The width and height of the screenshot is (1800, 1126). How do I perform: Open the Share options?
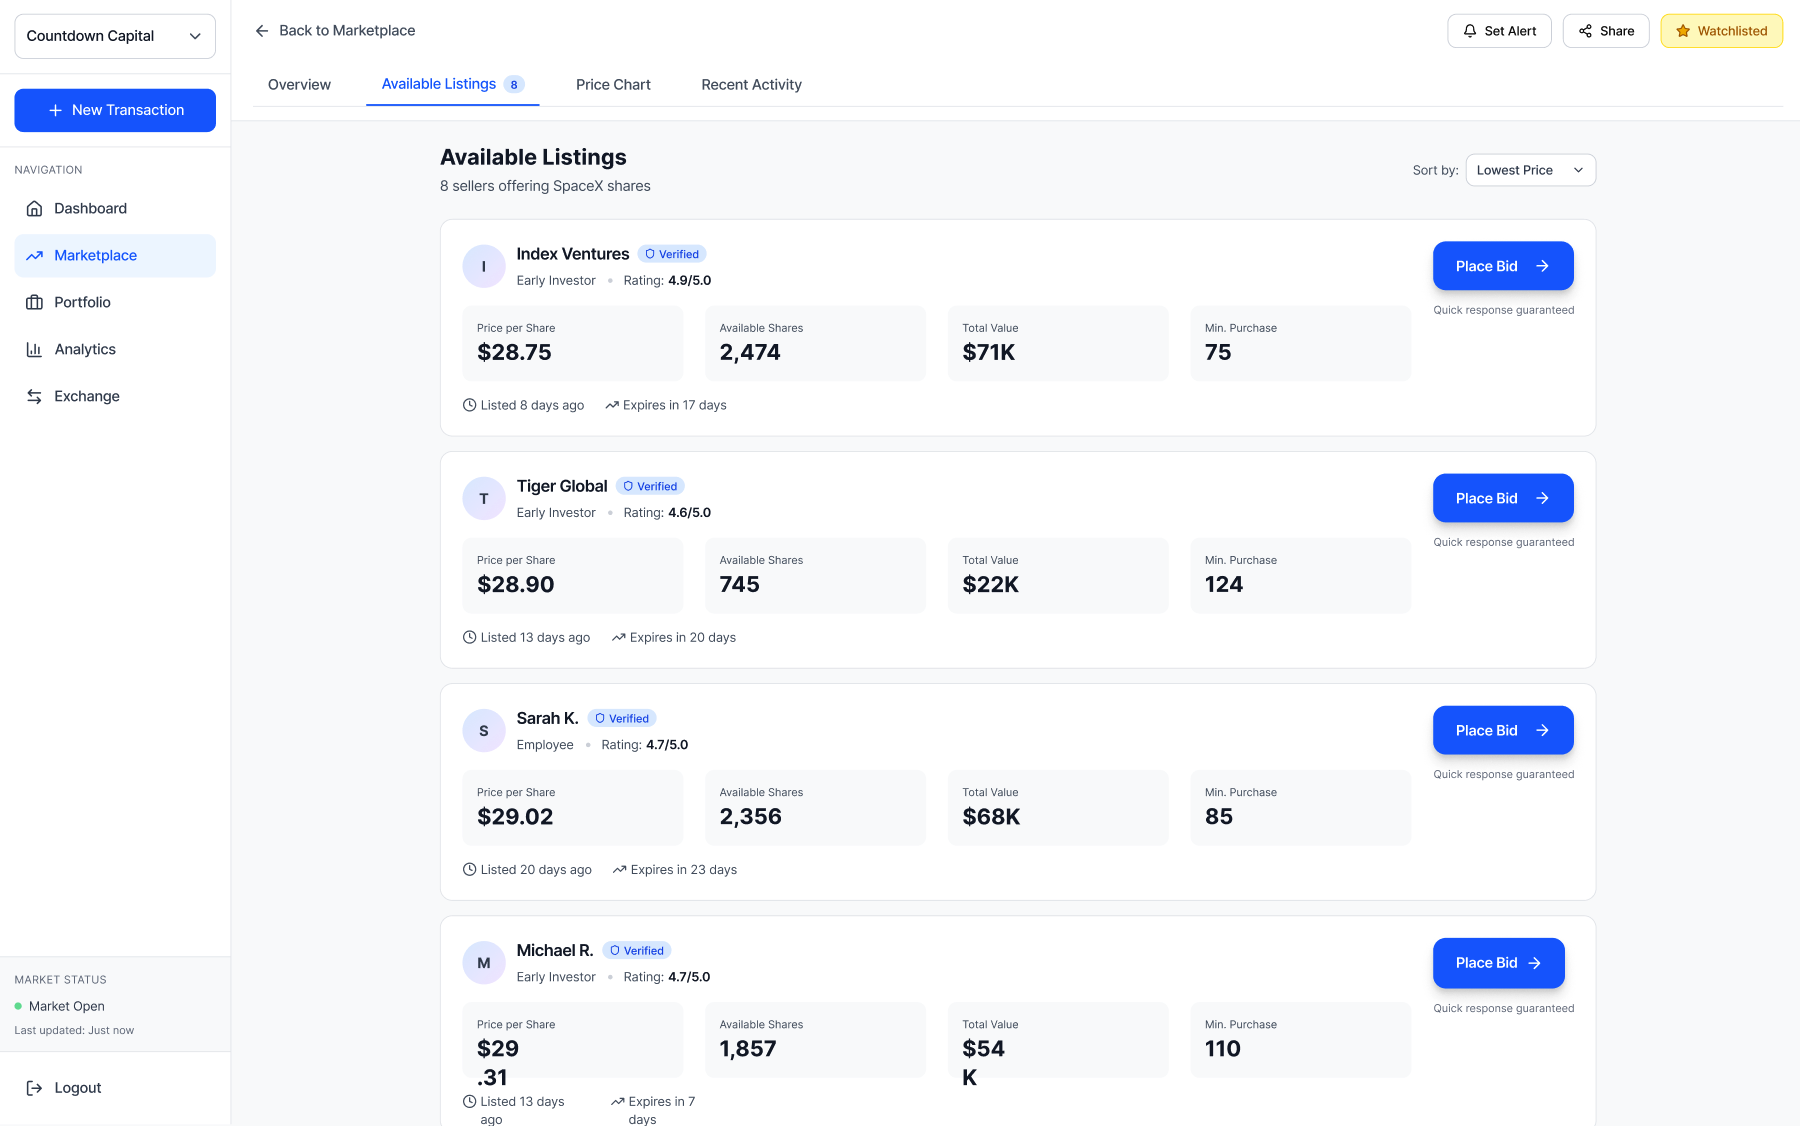tap(1605, 31)
